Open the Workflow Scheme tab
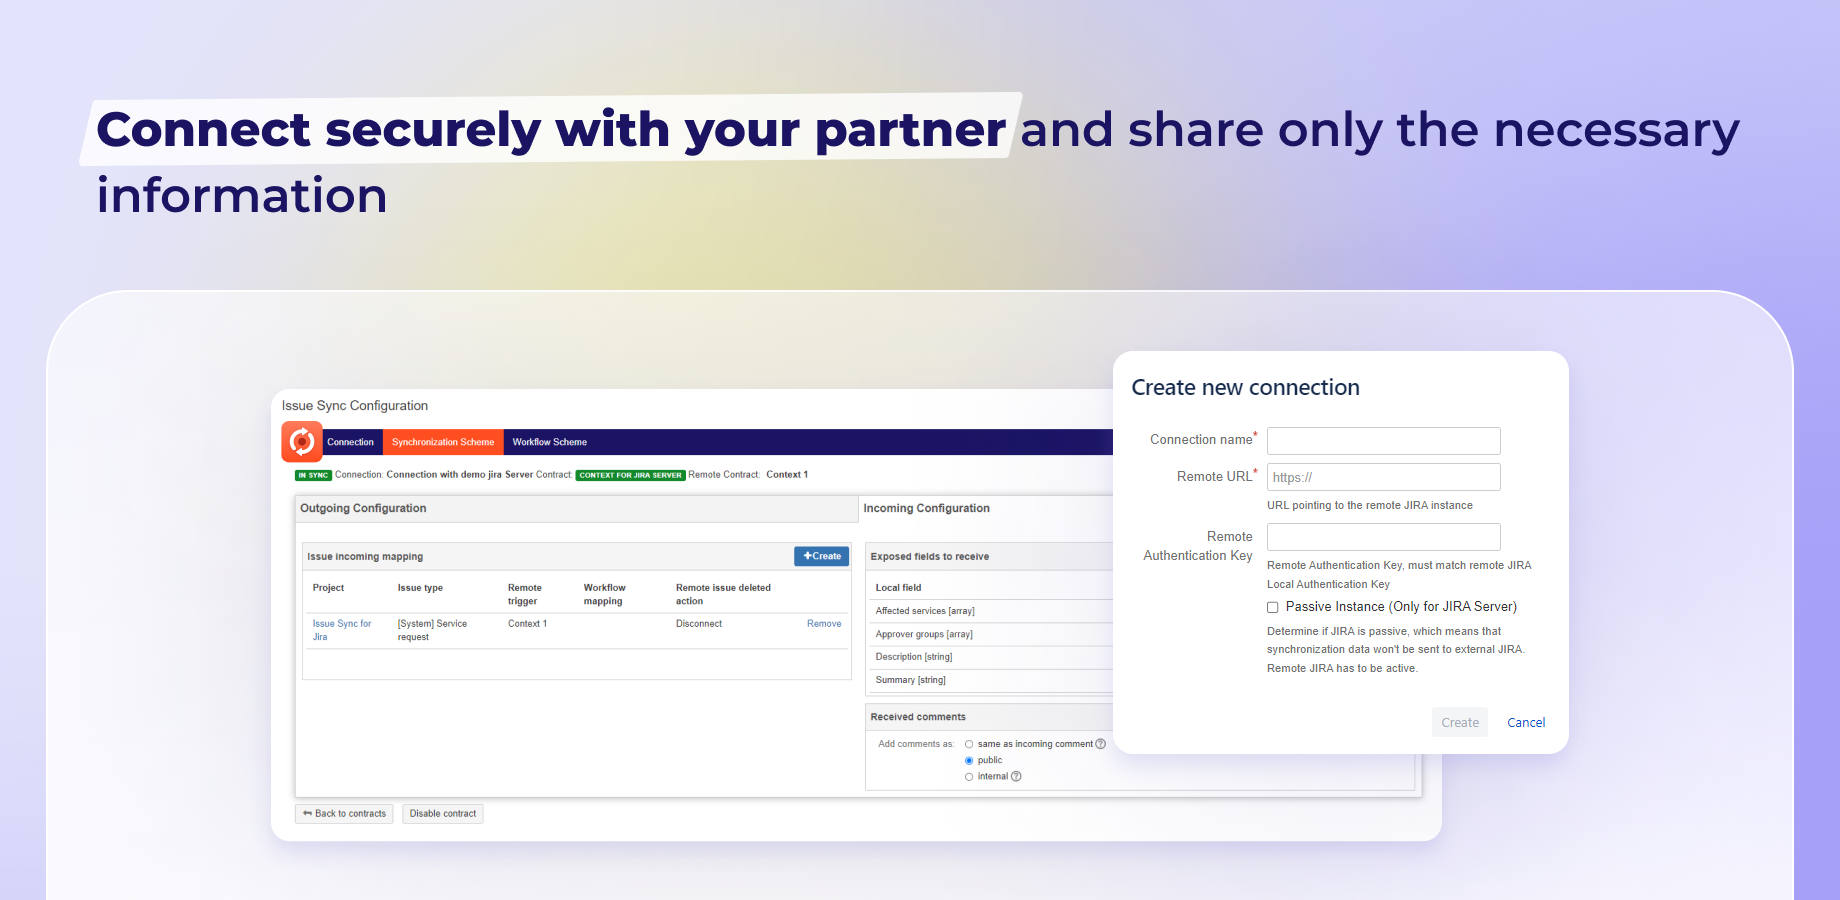Image resolution: width=1840 pixels, height=900 pixels. tap(550, 442)
